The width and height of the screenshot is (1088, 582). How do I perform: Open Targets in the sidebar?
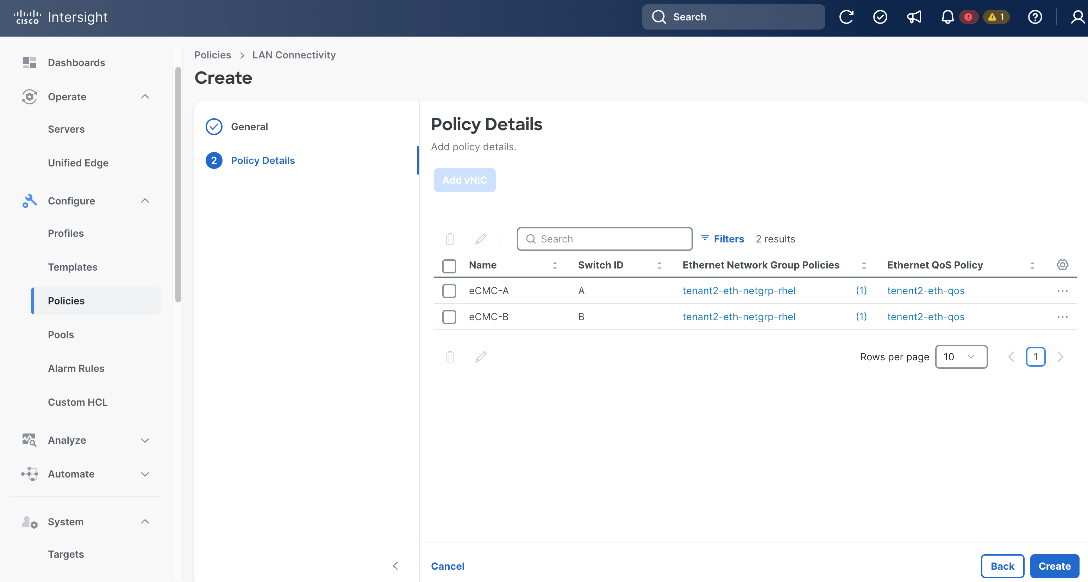[66, 554]
